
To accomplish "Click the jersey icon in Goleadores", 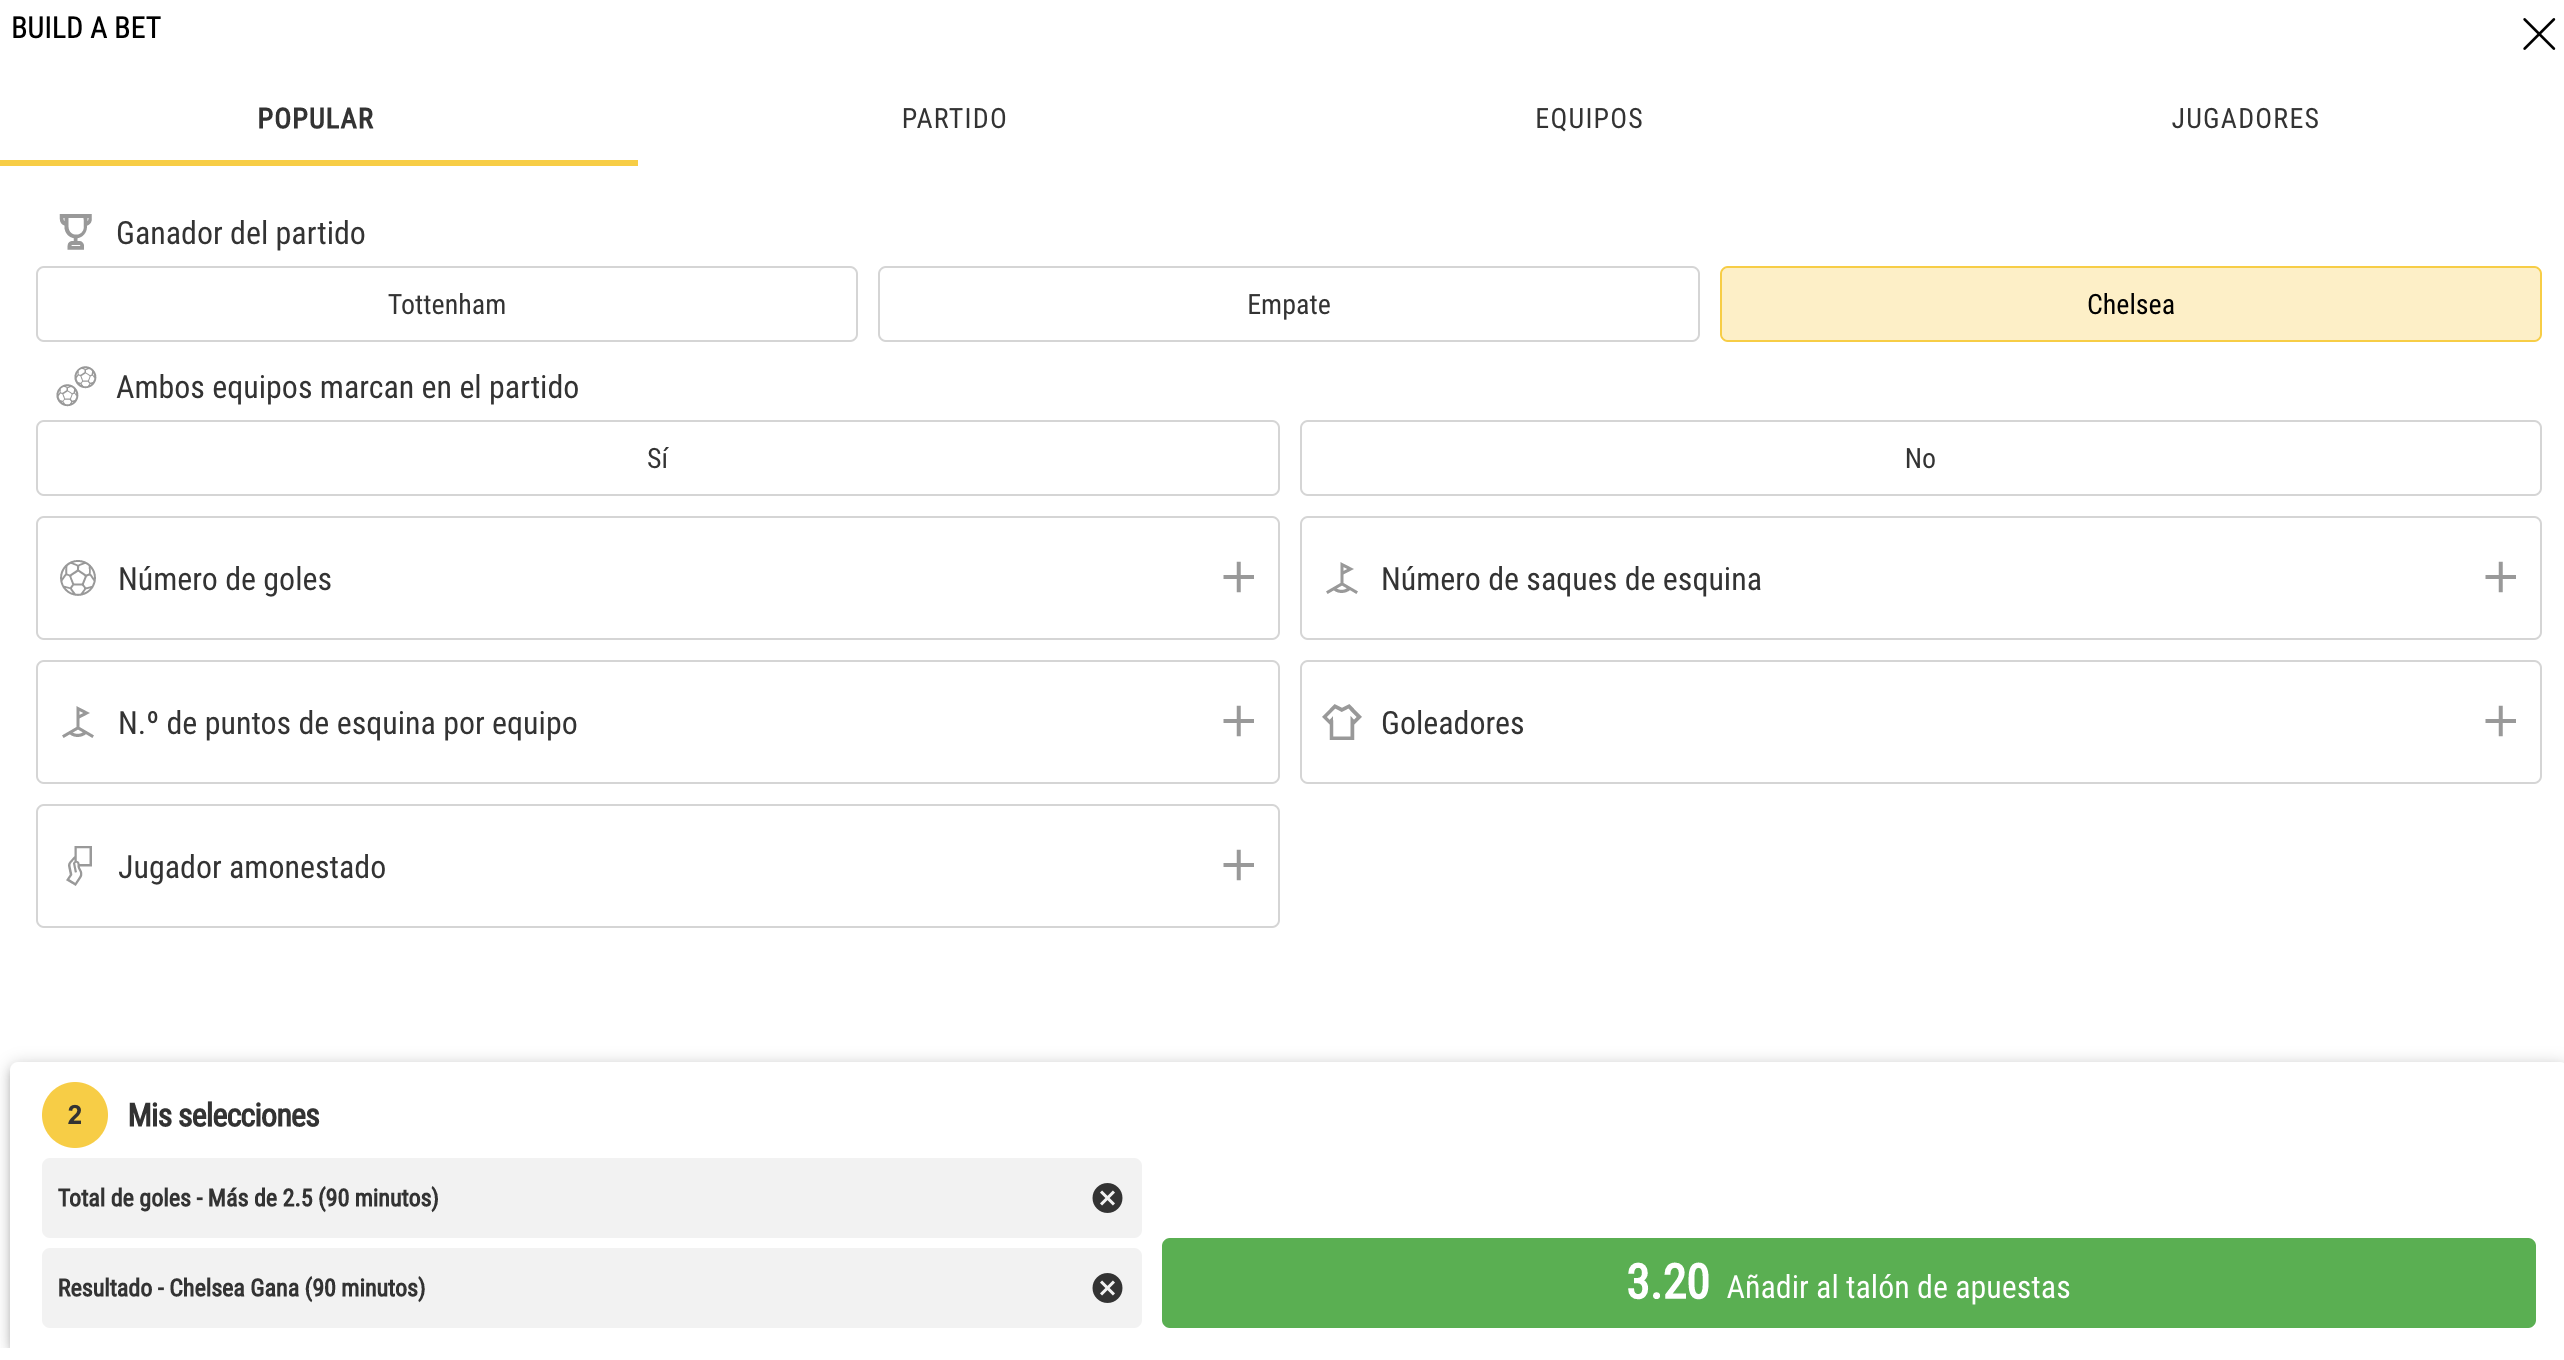I will click(1342, 722).
